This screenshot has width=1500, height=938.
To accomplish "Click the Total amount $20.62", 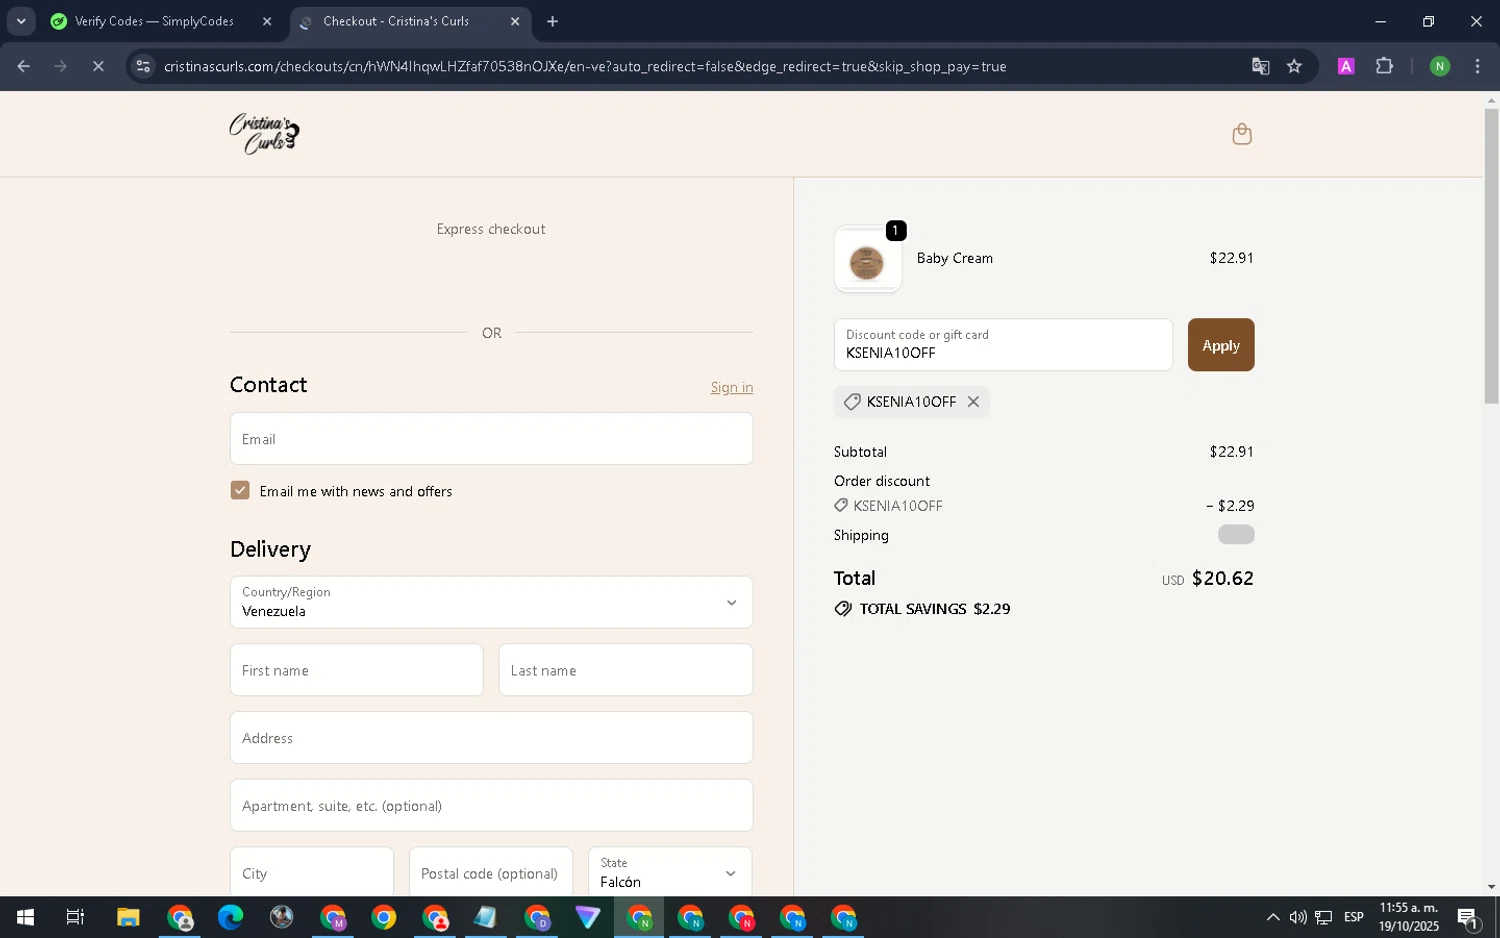I will pyautogui.click(x=1222, y=578).
